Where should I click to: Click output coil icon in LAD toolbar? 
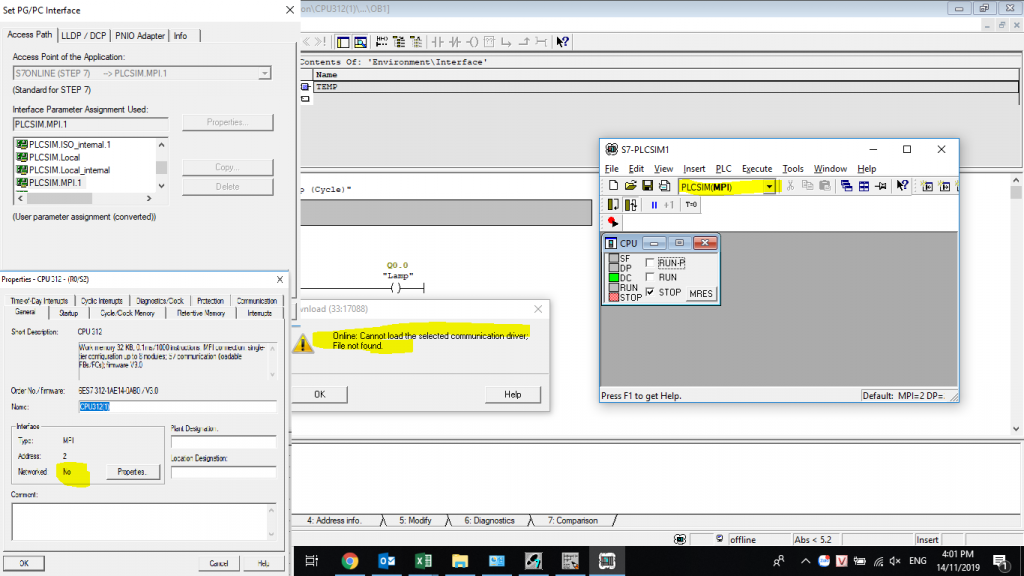tap(472, 42)
